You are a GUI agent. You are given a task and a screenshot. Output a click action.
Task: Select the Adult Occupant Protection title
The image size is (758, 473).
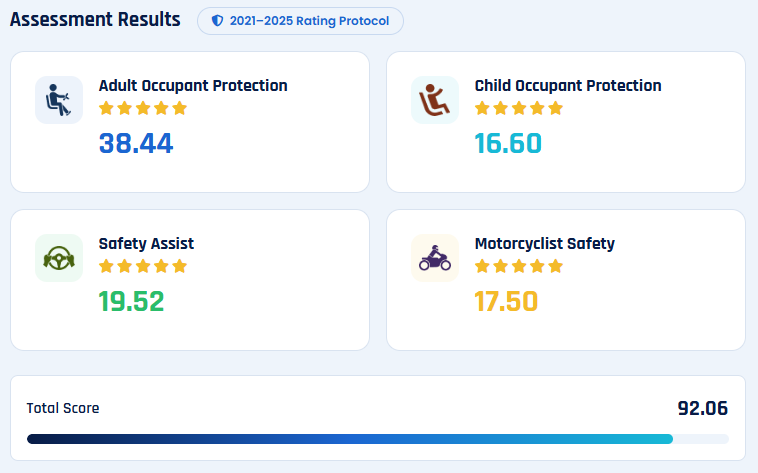point(193,86)
